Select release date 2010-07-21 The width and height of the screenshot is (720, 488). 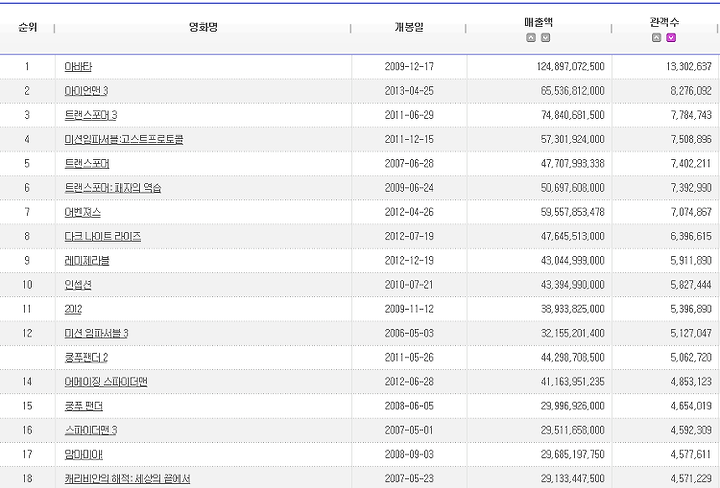[409, 285]
